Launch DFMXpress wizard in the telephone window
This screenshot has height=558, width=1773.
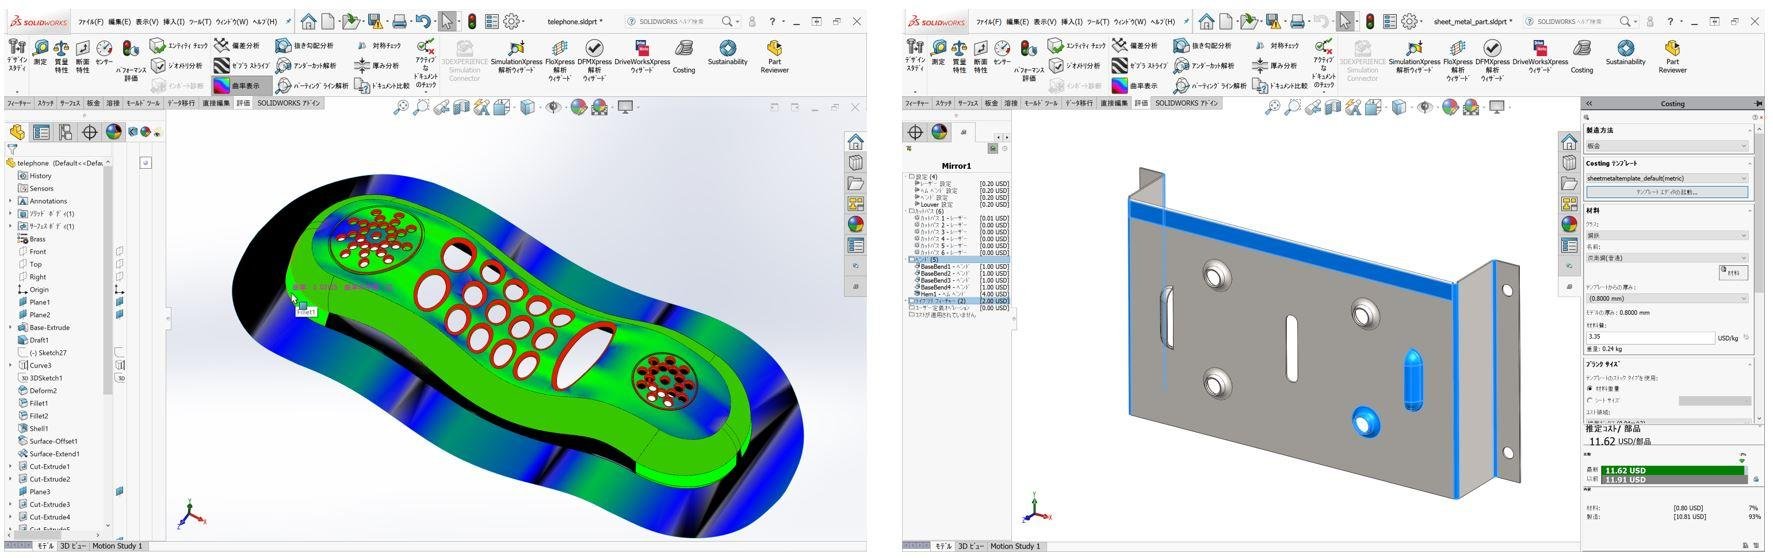(593, 58)
